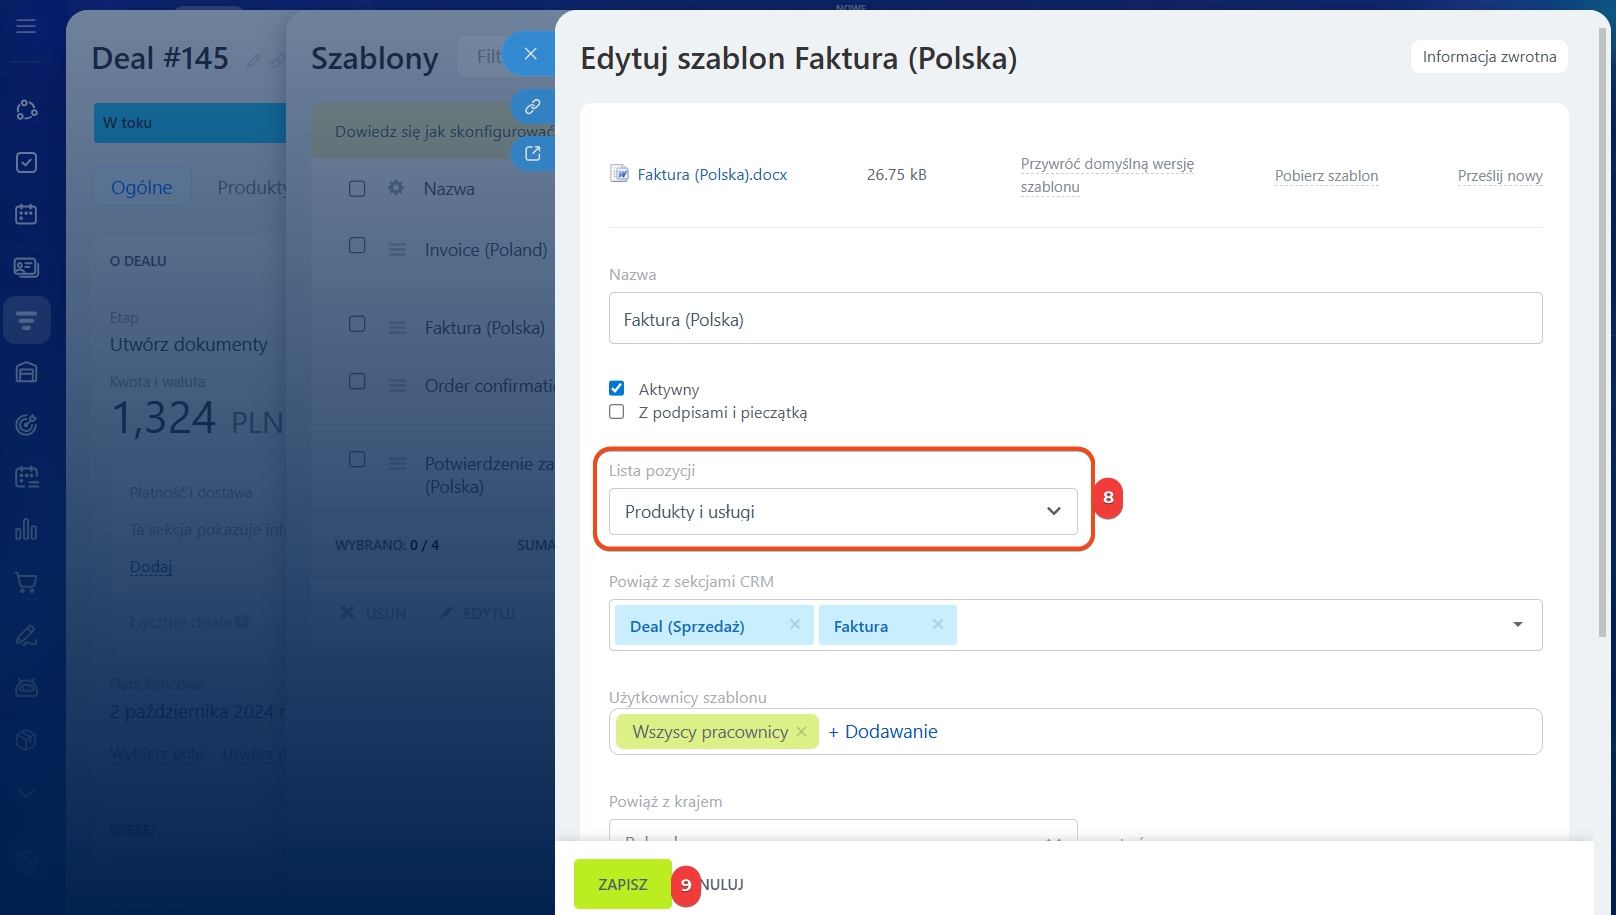Remove the Wszyscy pracownicy user tag
The image size is (1616, 915).
click(801, 732)
